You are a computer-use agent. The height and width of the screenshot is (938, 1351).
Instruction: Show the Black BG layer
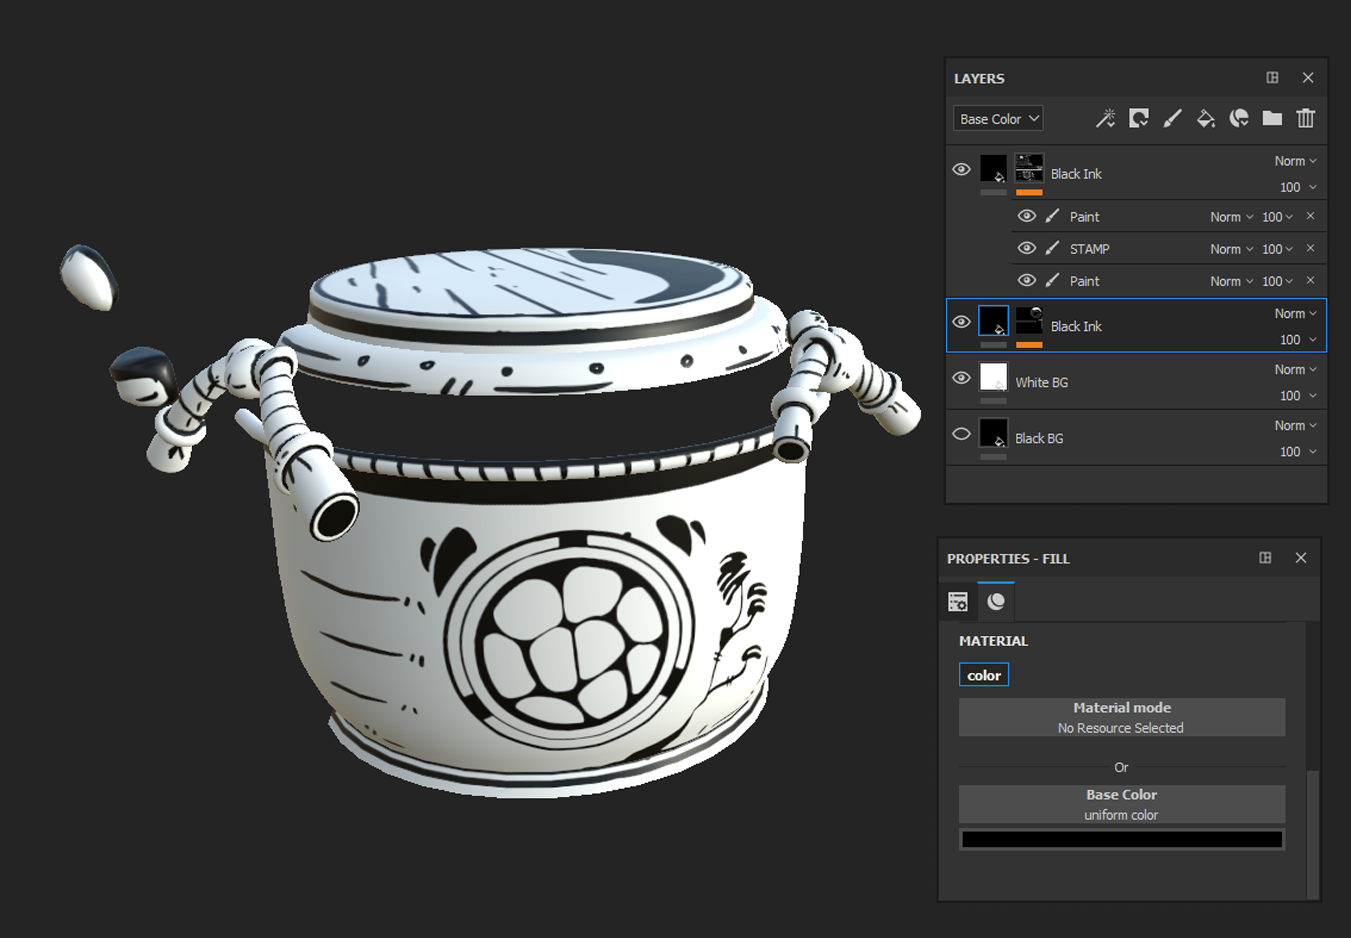[961, 434]
